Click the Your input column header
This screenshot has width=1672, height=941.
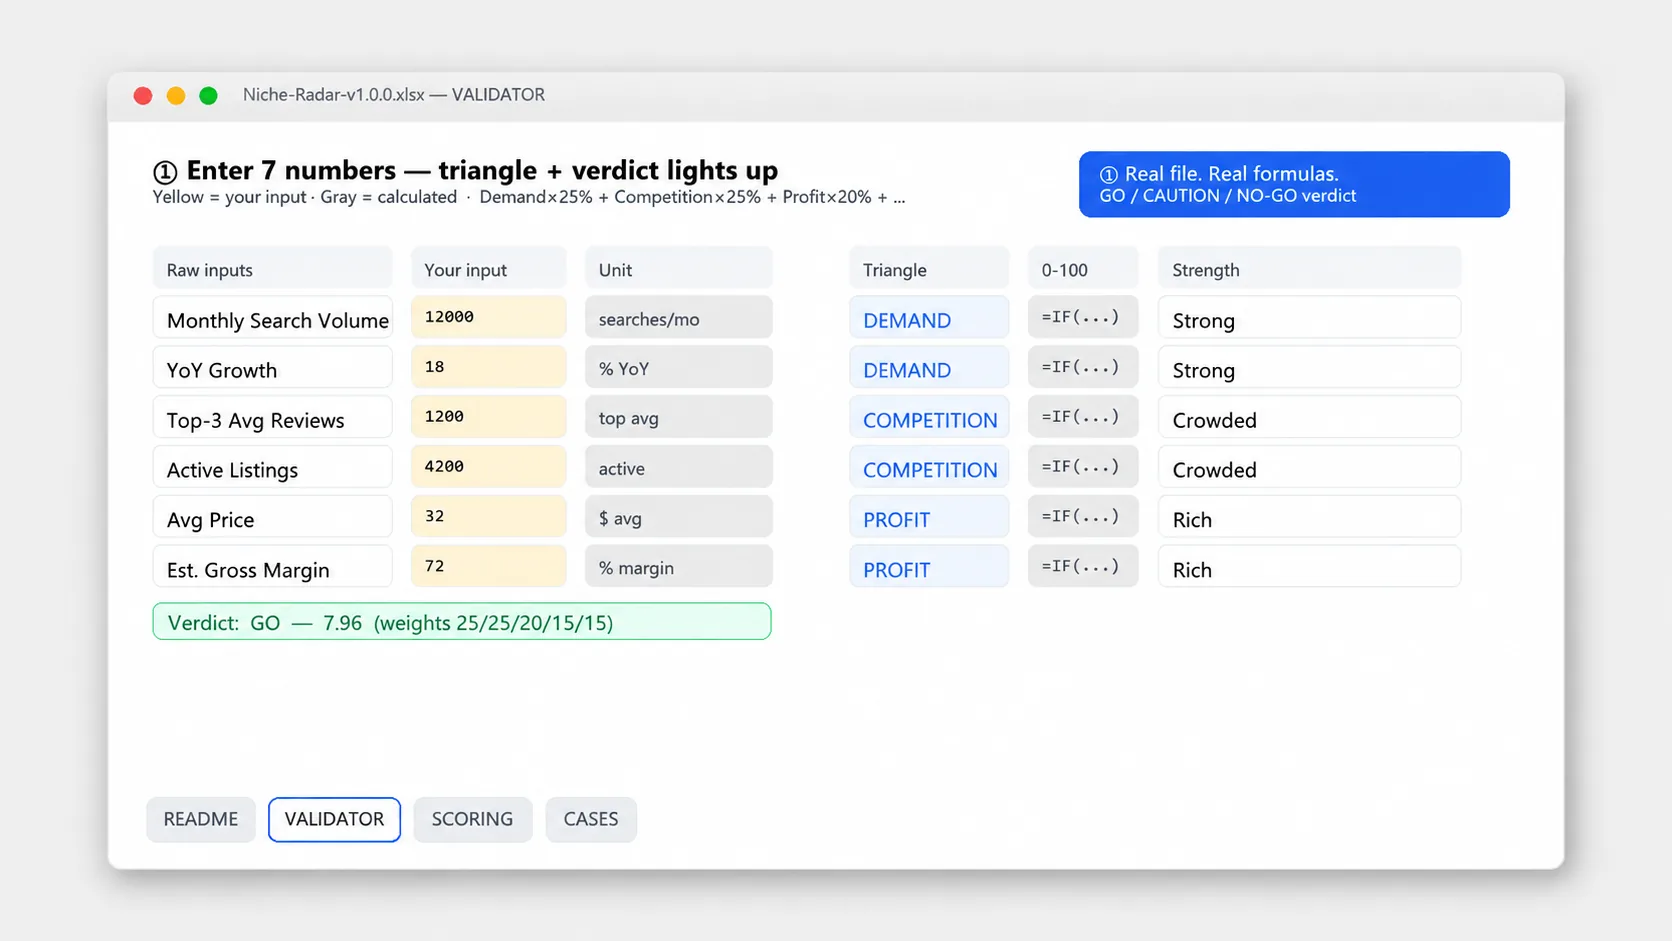tap(489, 269)
